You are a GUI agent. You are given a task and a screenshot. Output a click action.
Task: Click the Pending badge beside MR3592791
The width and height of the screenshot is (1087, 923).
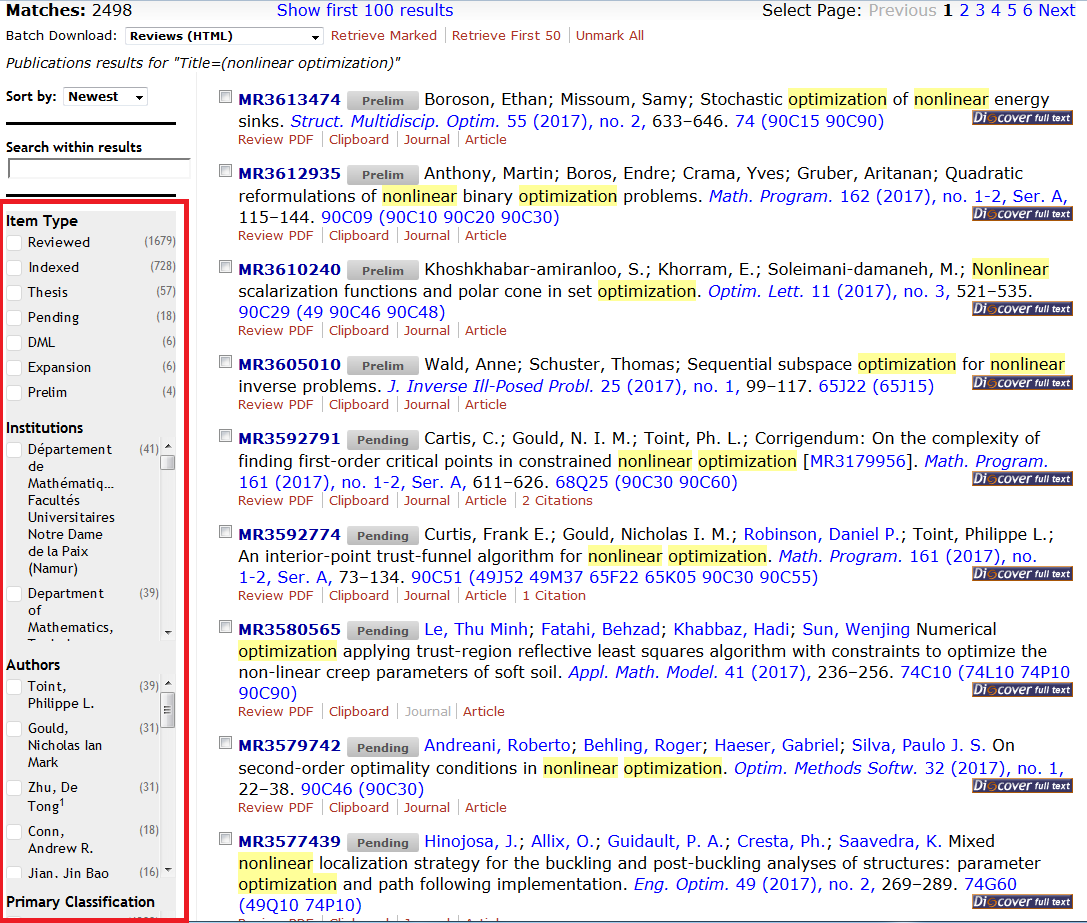[383, 440]
